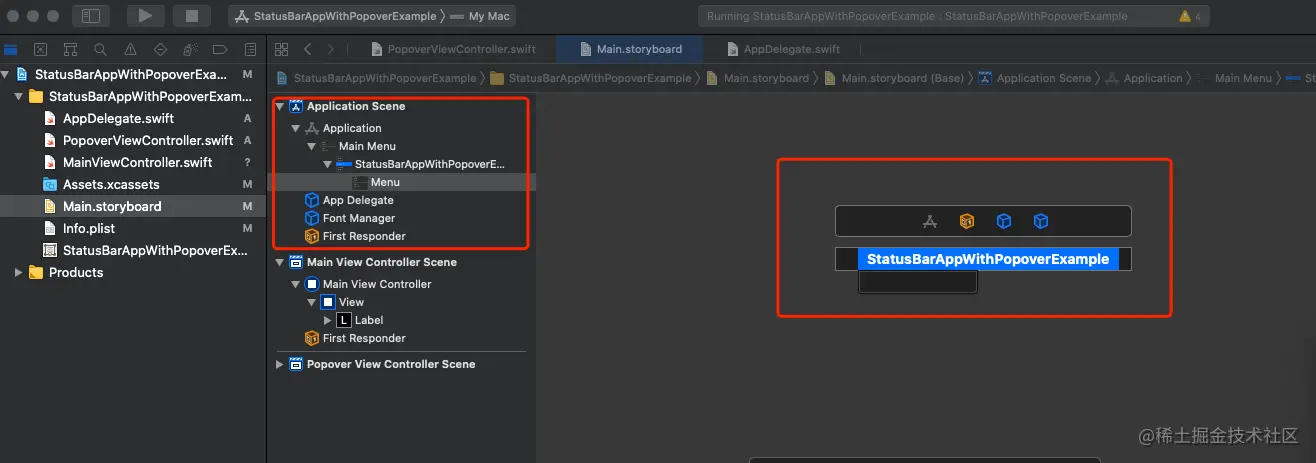Click the orange First Responder cube in the canvas dock
1316x463 pixels.
coord(966,221)
